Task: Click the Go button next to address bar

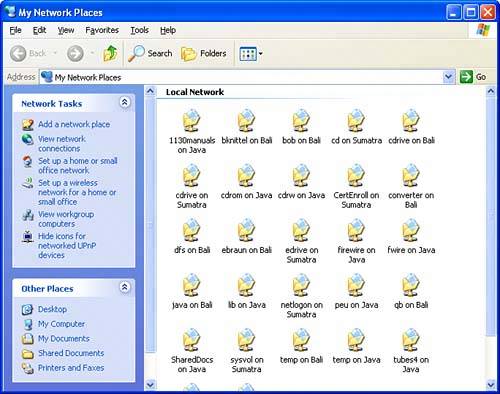Action: tap(473, 77)
